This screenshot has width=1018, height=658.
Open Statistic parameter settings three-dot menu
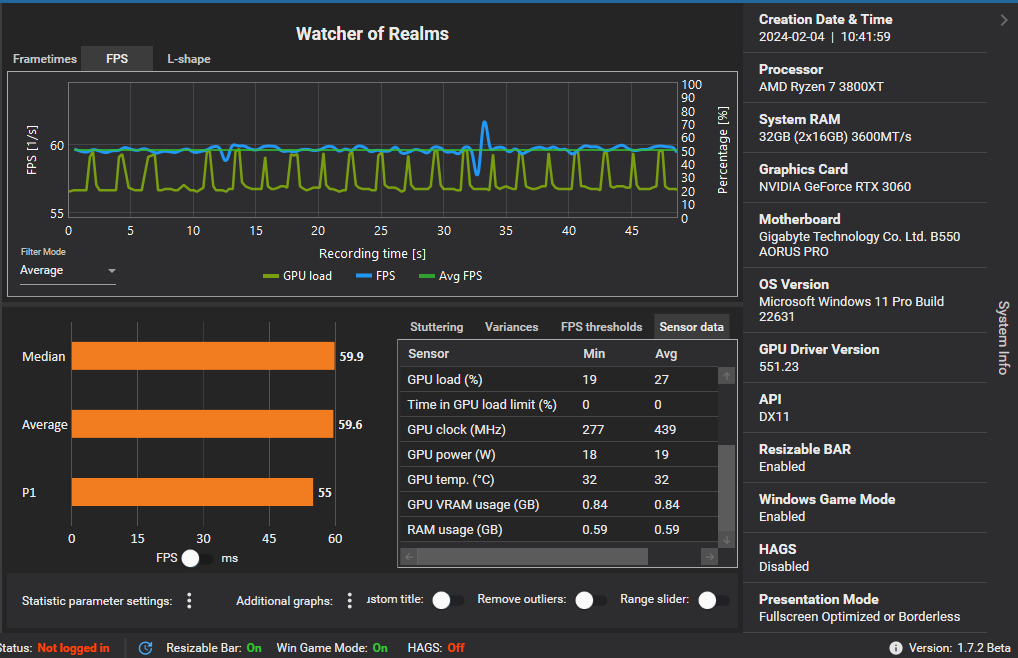point(189,601)
